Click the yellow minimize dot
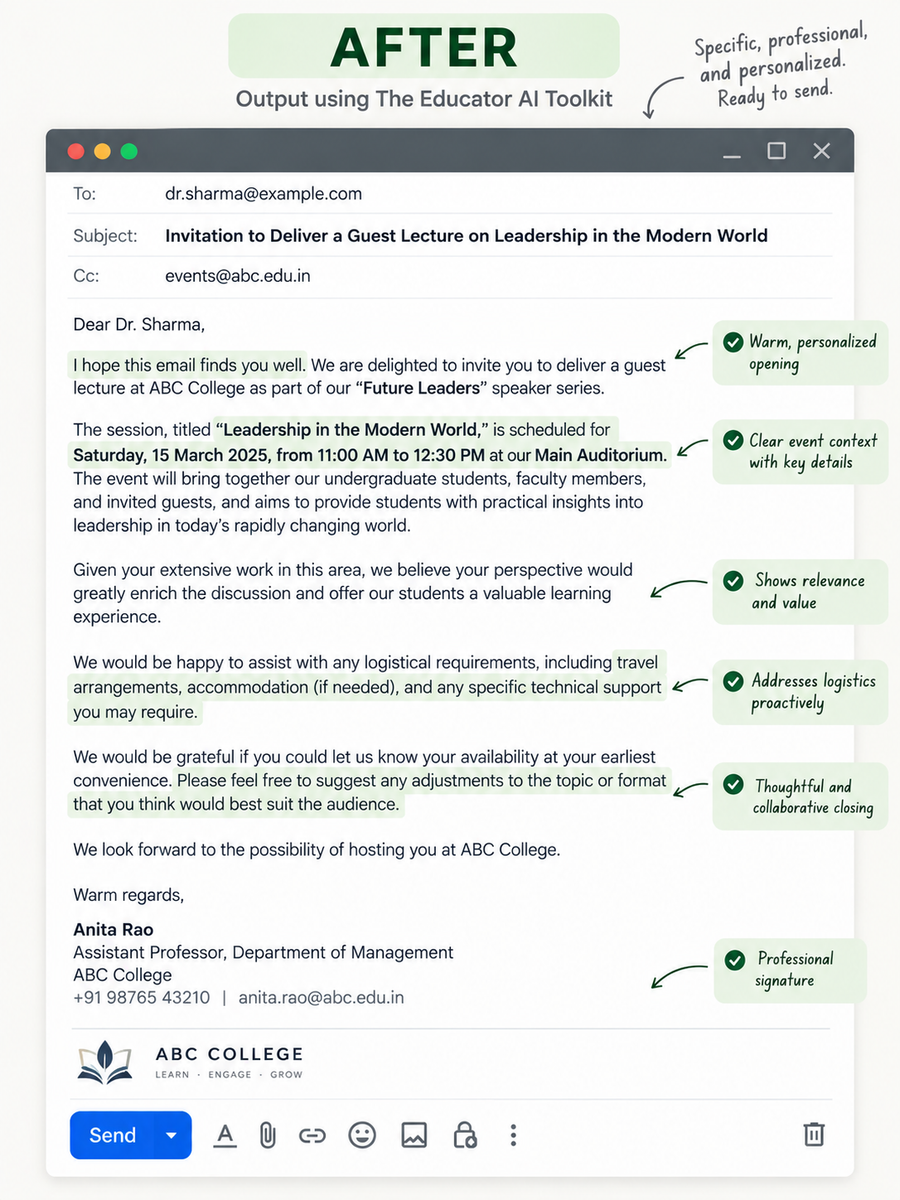The width and height of the screenshot is (900, 1200). 102,152
